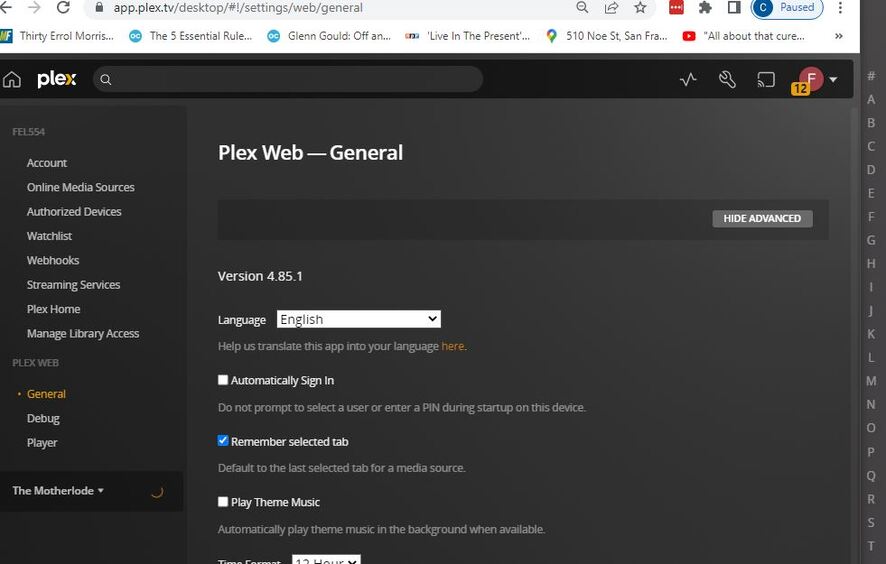Click the search magnifier icon in Plex
Screen dimensions: 886x564
(x=106, y=80)
